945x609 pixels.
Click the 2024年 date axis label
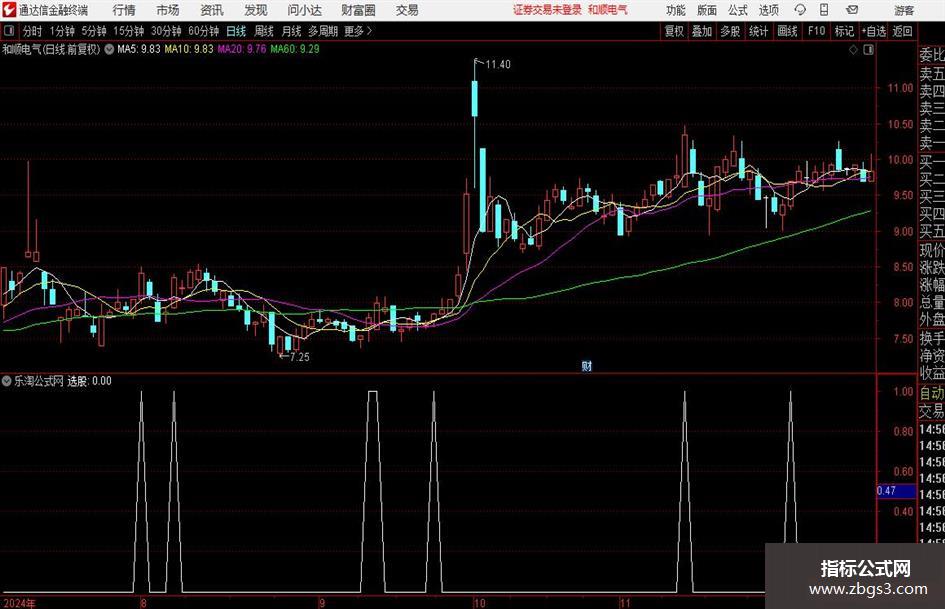(x=19, y=603)
